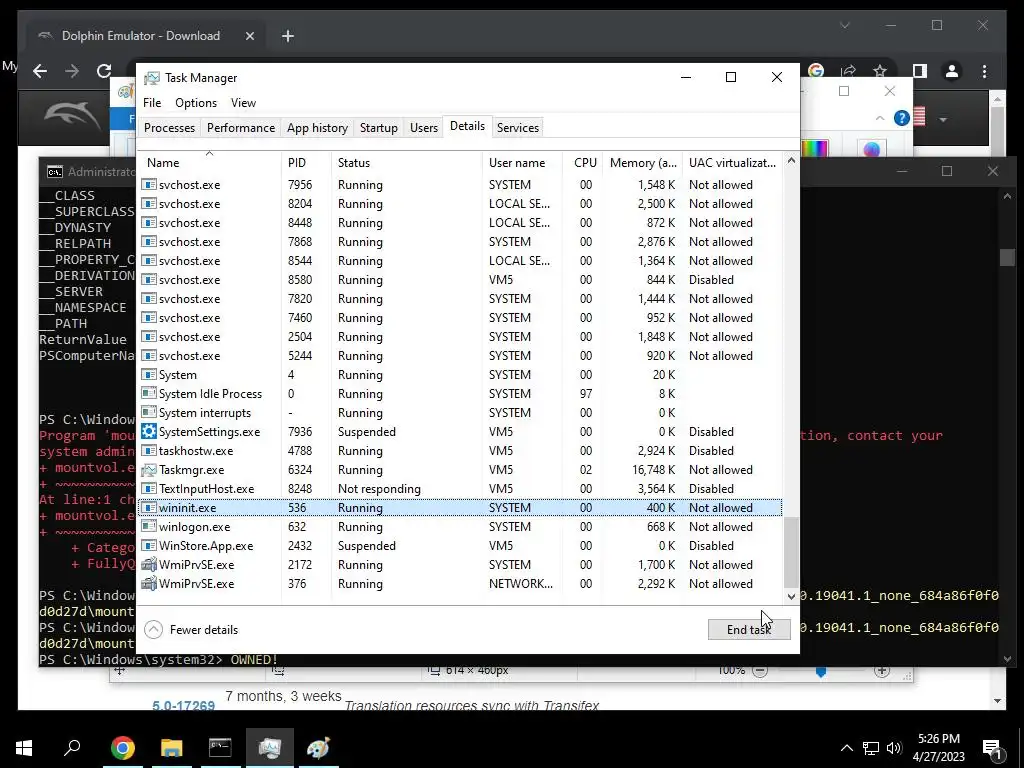The image size is (1024, 768).
Task: Select the System process with PID 4
Action: pos(460,375)
